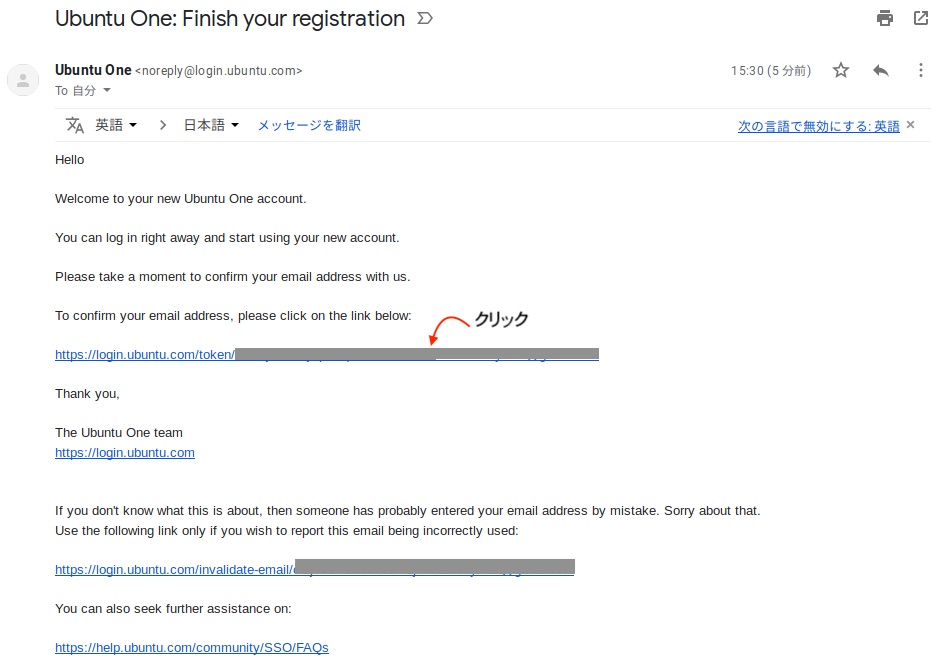Star this Ubuntu One email
Screen dimensions: 935x661
tap(841, 70)
